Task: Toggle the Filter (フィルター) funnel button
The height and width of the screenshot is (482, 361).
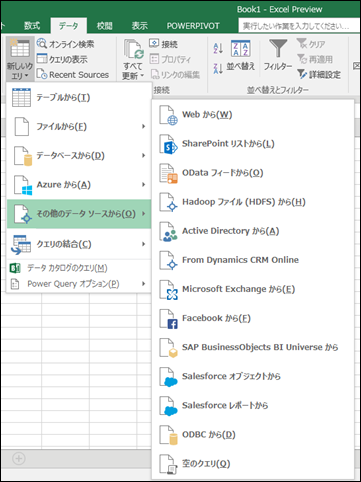Action: point(278,55)
